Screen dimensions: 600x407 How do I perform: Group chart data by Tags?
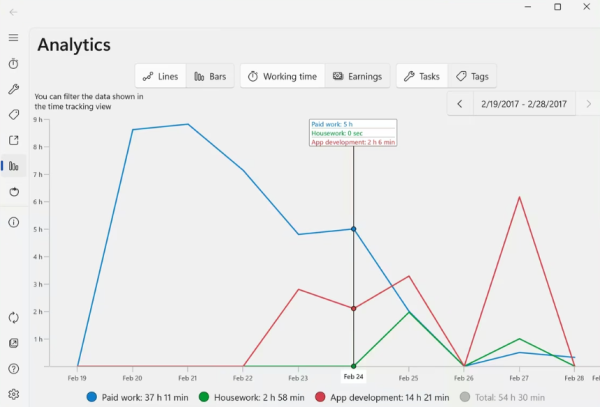tap(472, 77)
